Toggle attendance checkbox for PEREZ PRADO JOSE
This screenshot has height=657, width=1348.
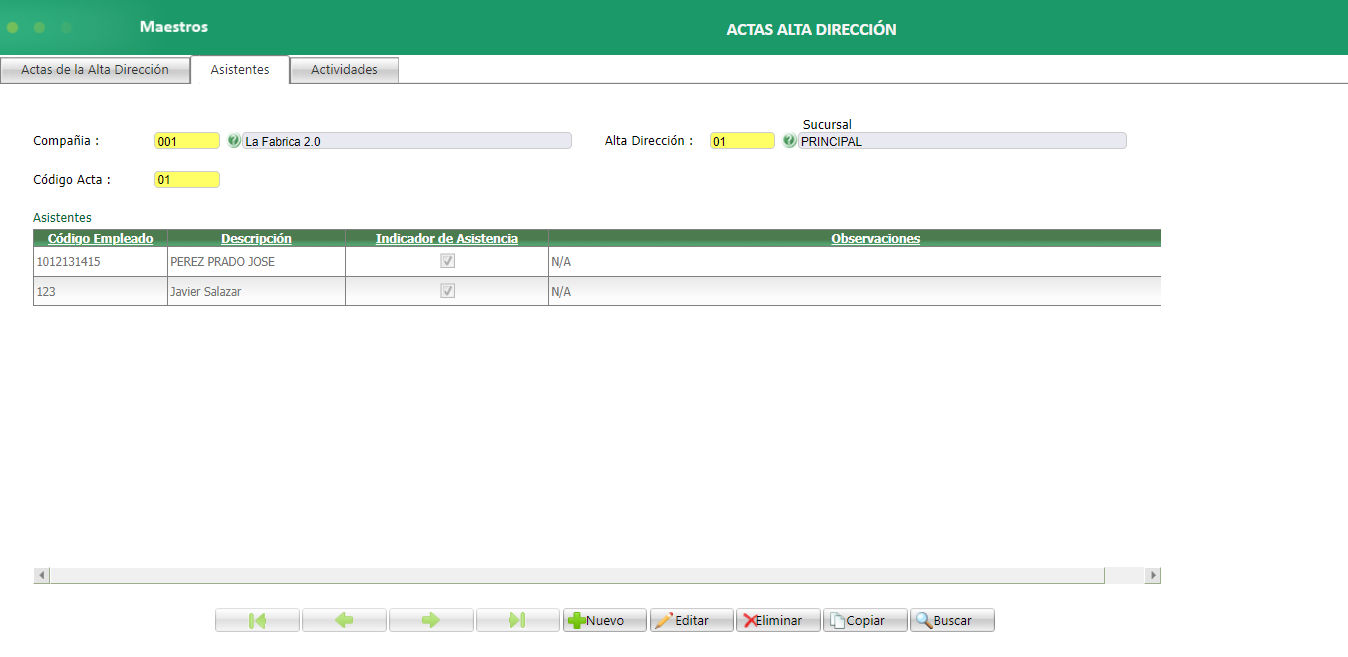448,261
